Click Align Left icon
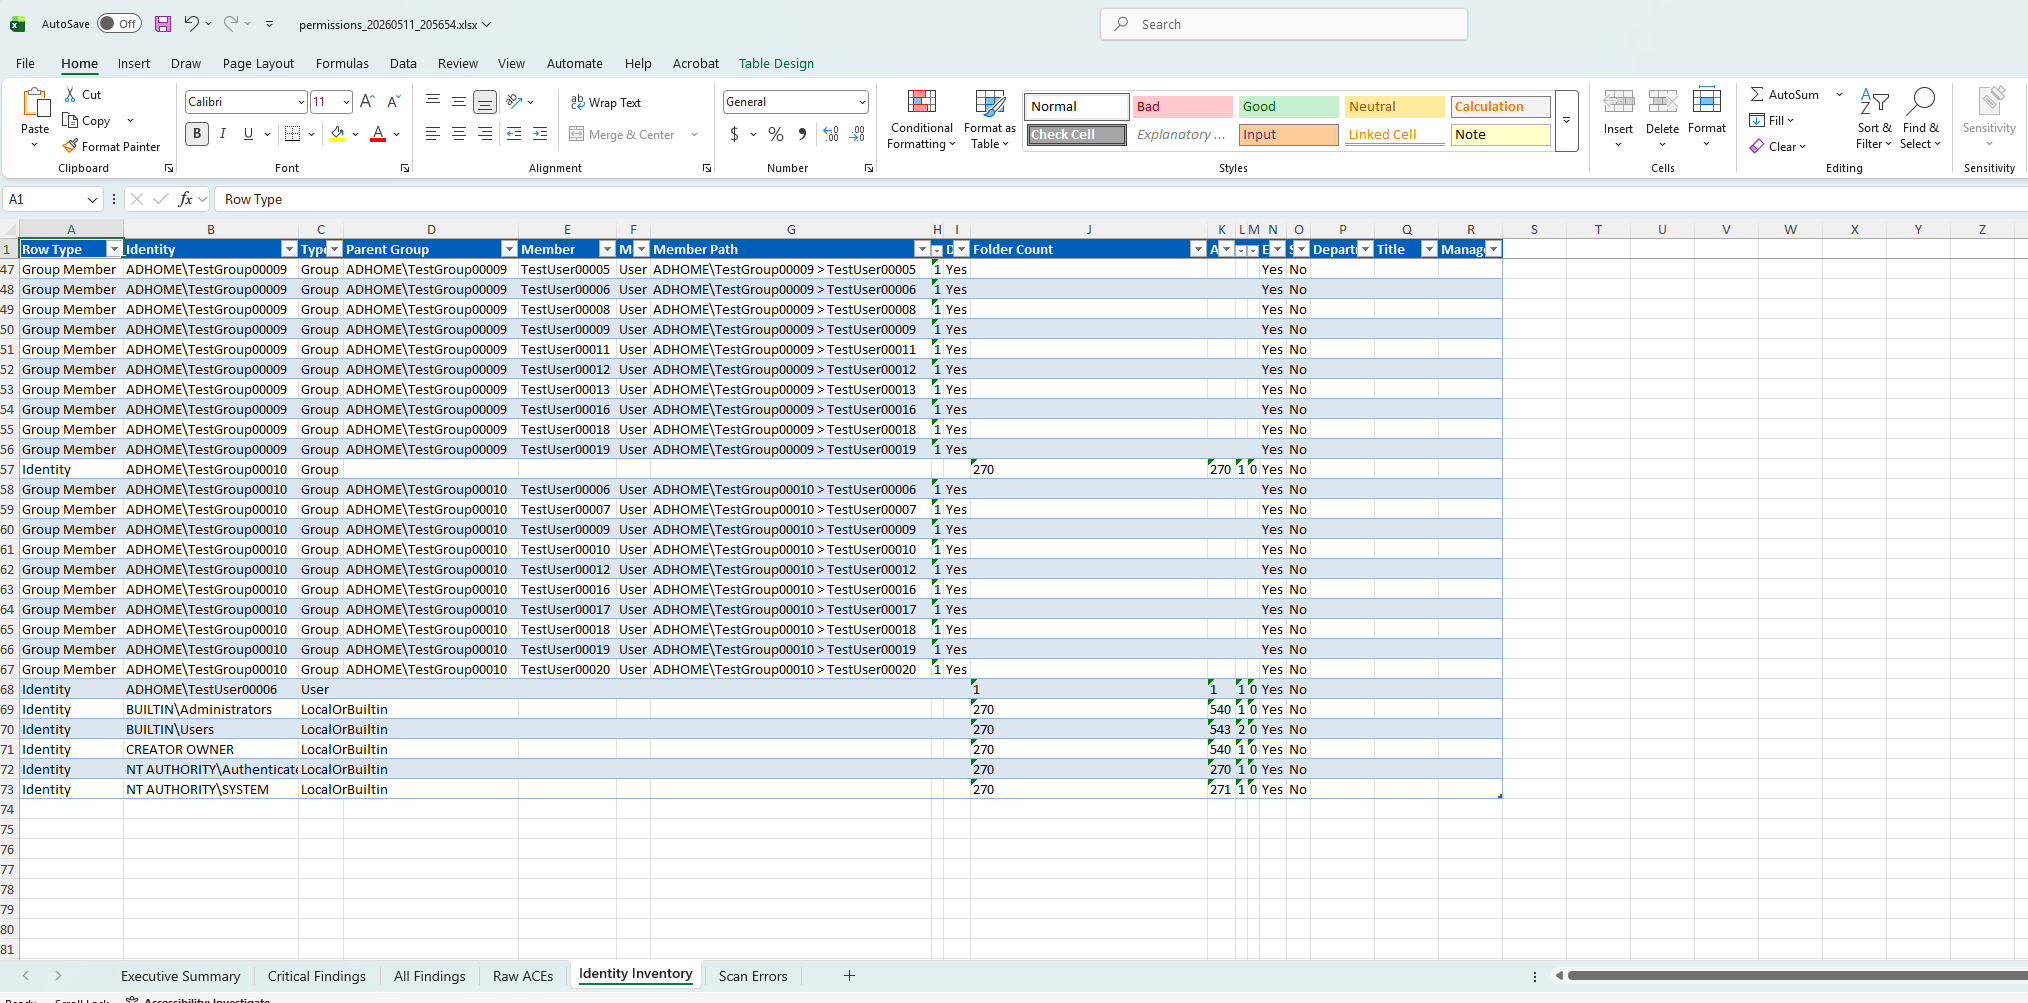Screen dimensions: 2028x1003 click(432, 134)
